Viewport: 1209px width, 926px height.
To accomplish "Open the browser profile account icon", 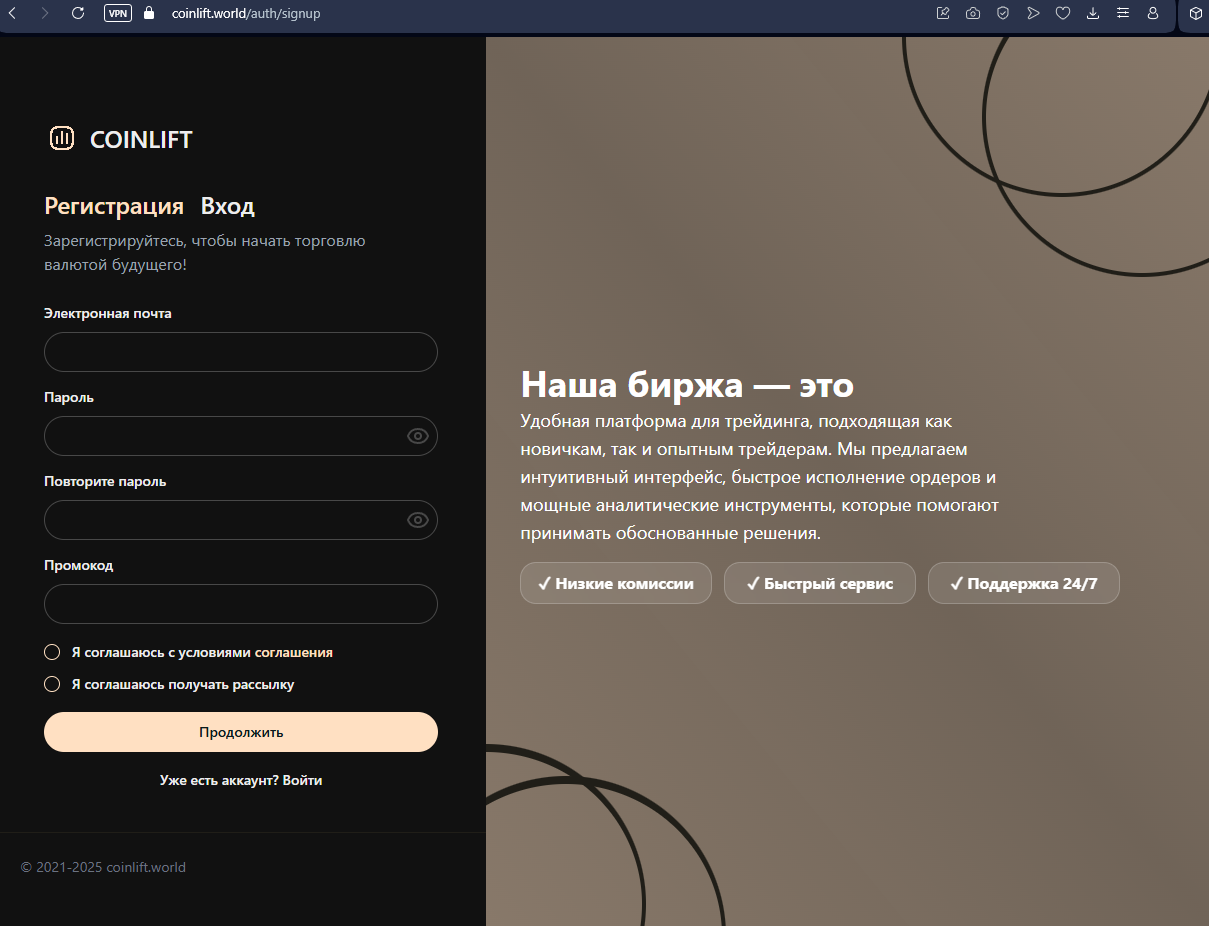I will coord(1153,13).
